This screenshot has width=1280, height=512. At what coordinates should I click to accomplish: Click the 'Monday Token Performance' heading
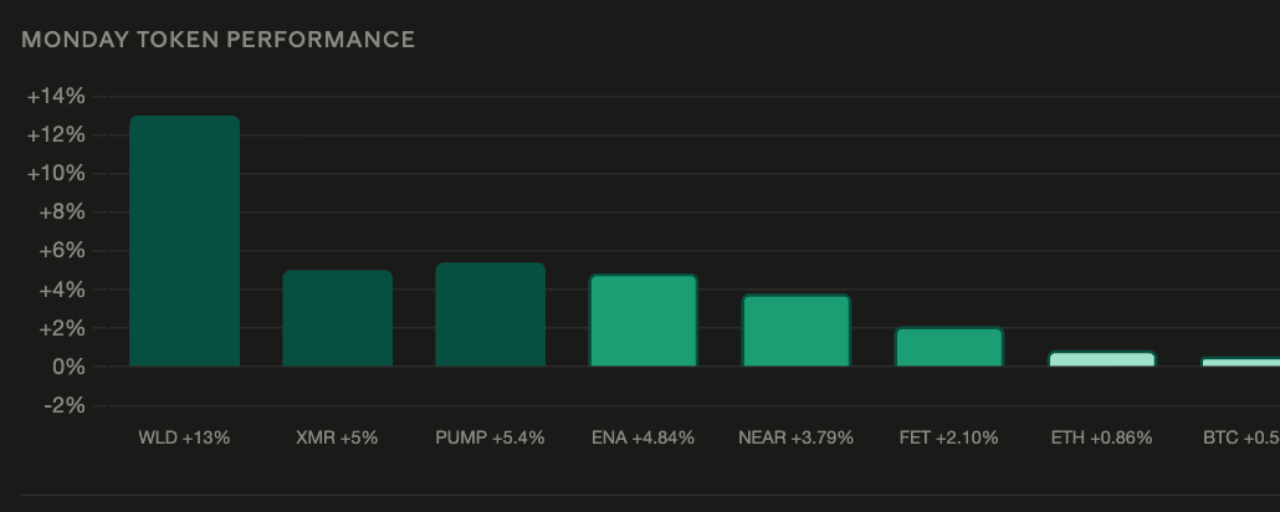click(218, 40)
